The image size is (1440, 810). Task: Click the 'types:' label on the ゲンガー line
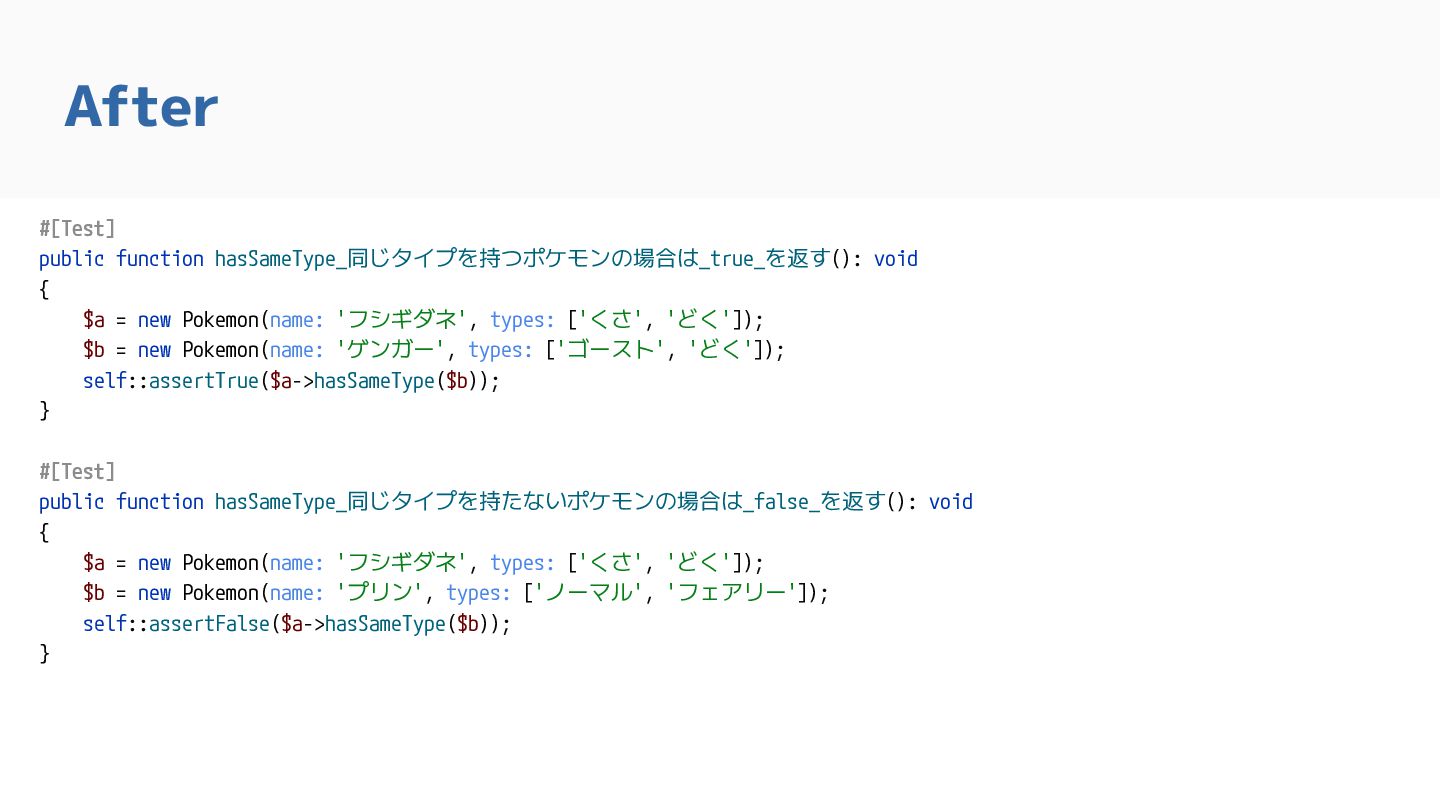(501, 350)
